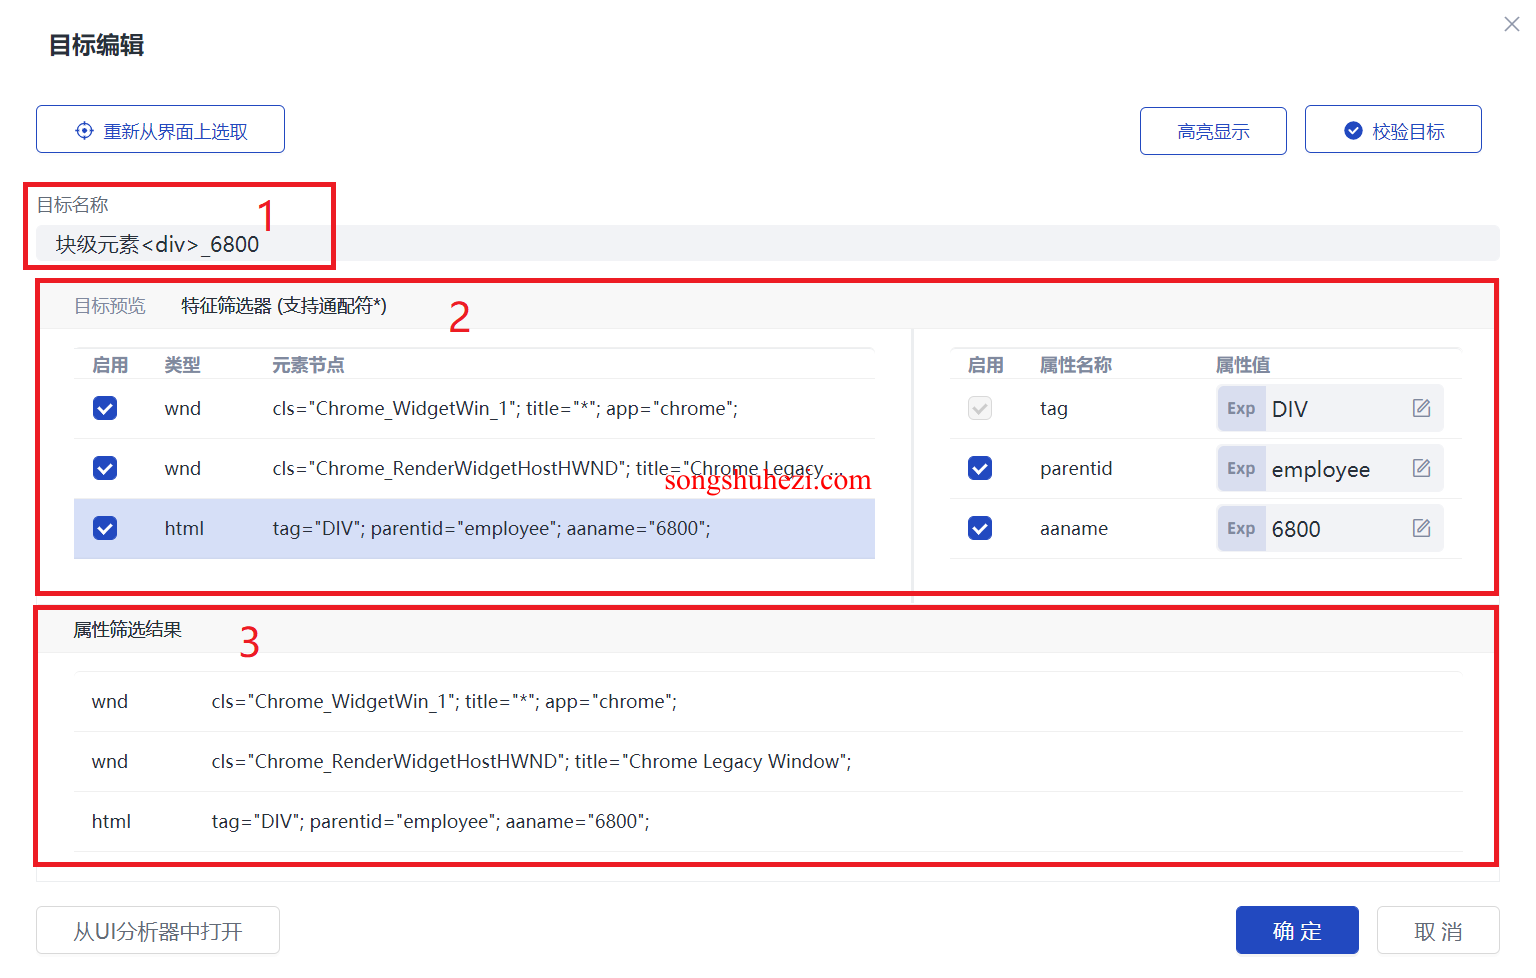
Task: Open the edit icon for the parentid employee value
Action: coord(1421,468)
